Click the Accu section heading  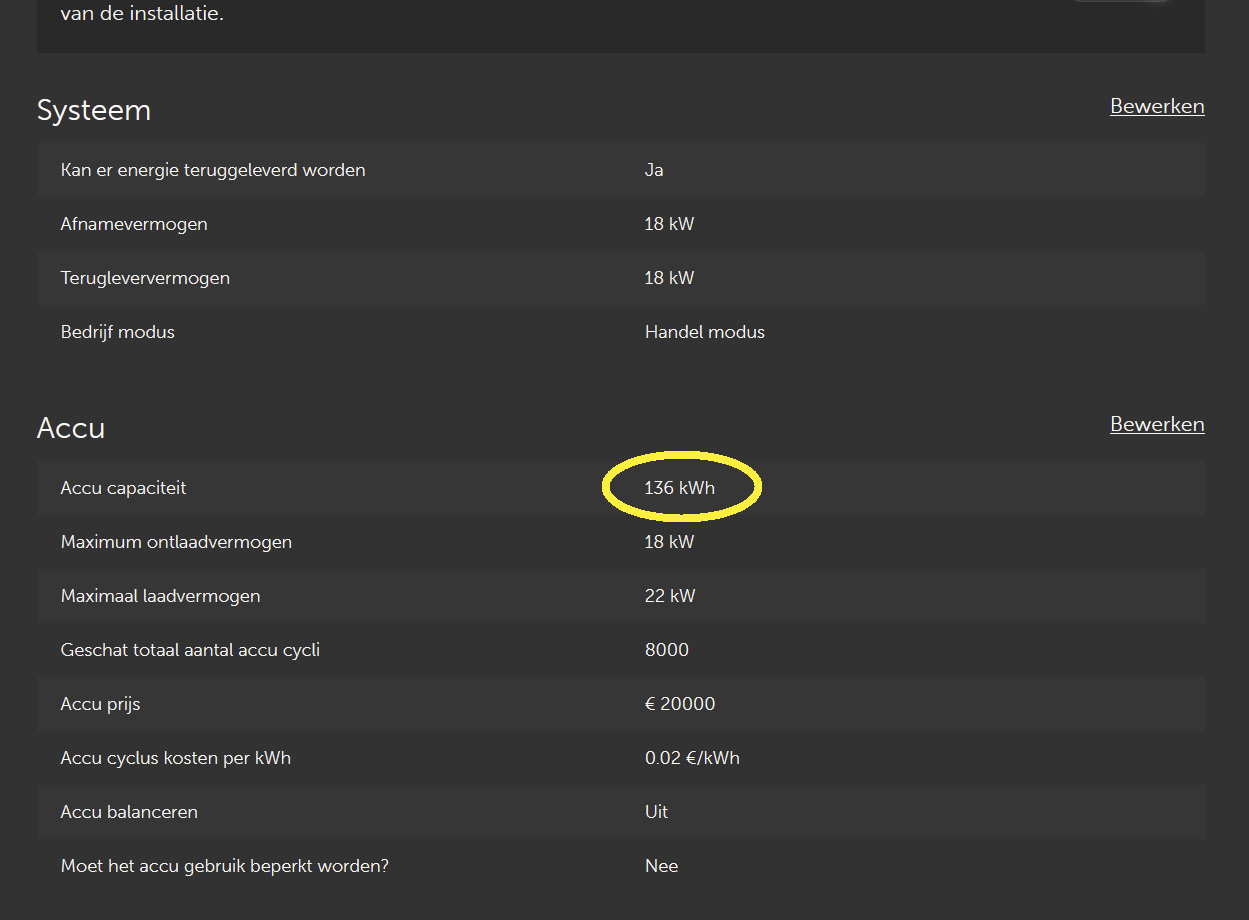pyautogui.click(x=71, y=428)
